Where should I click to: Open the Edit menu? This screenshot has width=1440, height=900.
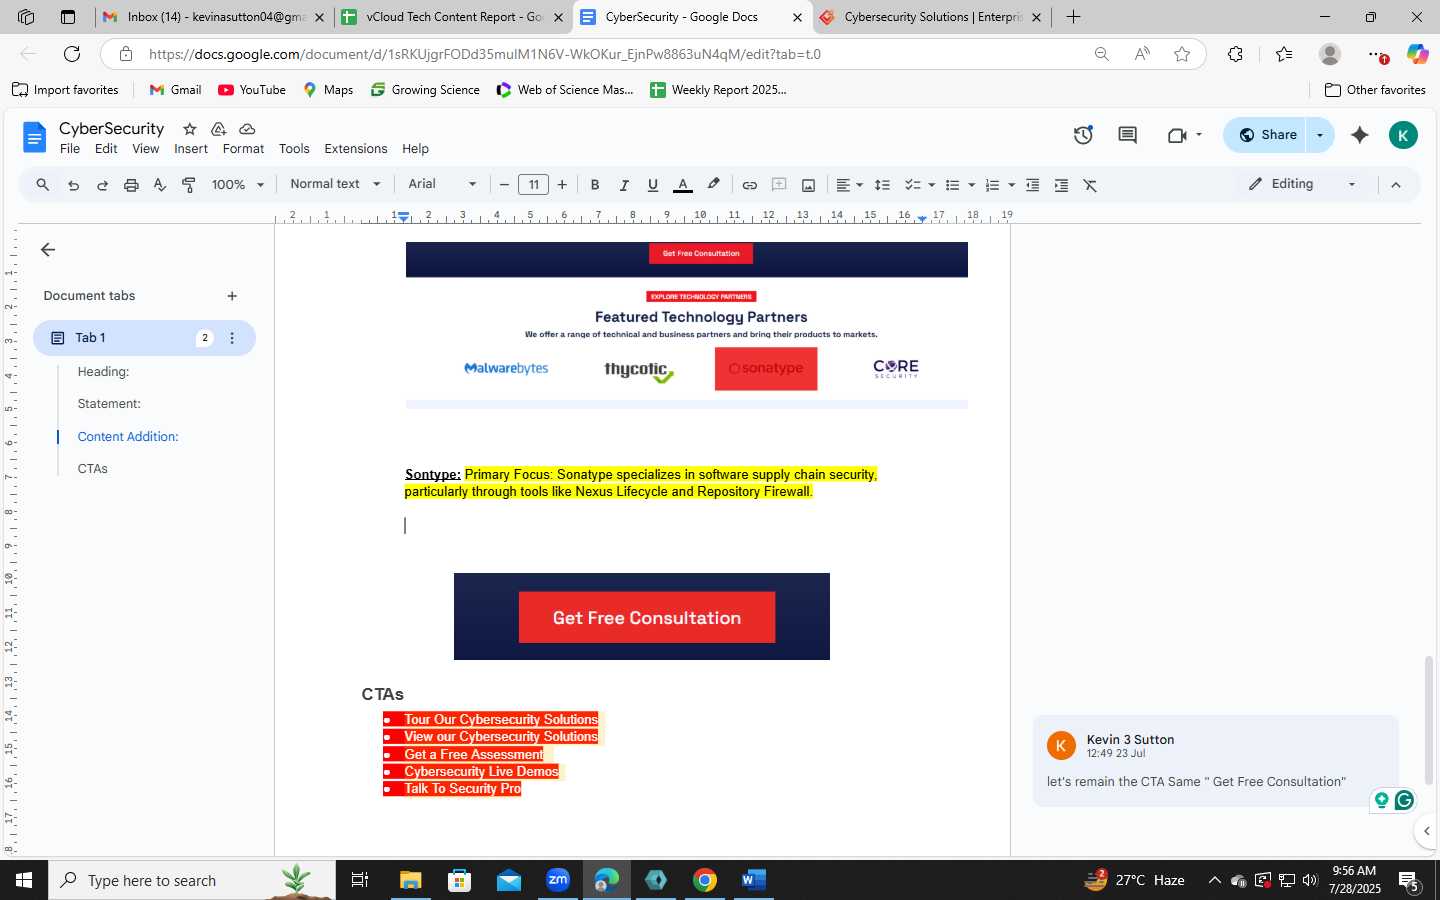(106, 149)
